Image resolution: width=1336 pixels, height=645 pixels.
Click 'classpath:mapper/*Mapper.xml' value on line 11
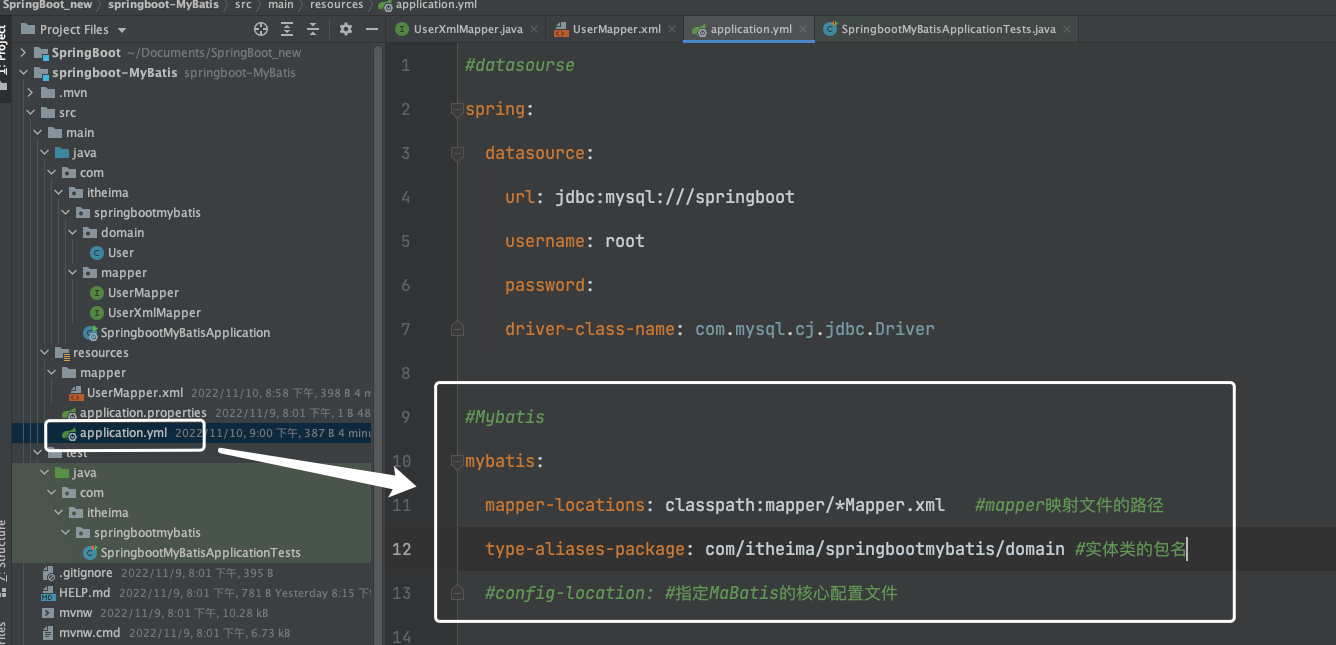(x=805, y=505)
